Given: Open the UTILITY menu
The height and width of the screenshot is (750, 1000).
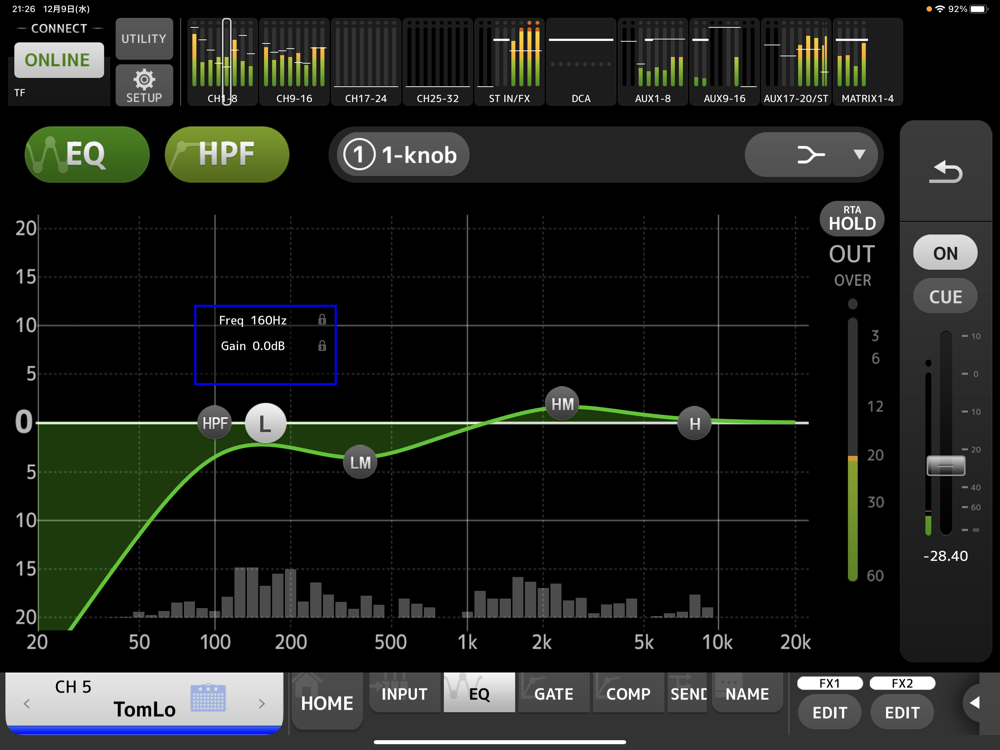Looking at the screenshot, I should [144, 39].
